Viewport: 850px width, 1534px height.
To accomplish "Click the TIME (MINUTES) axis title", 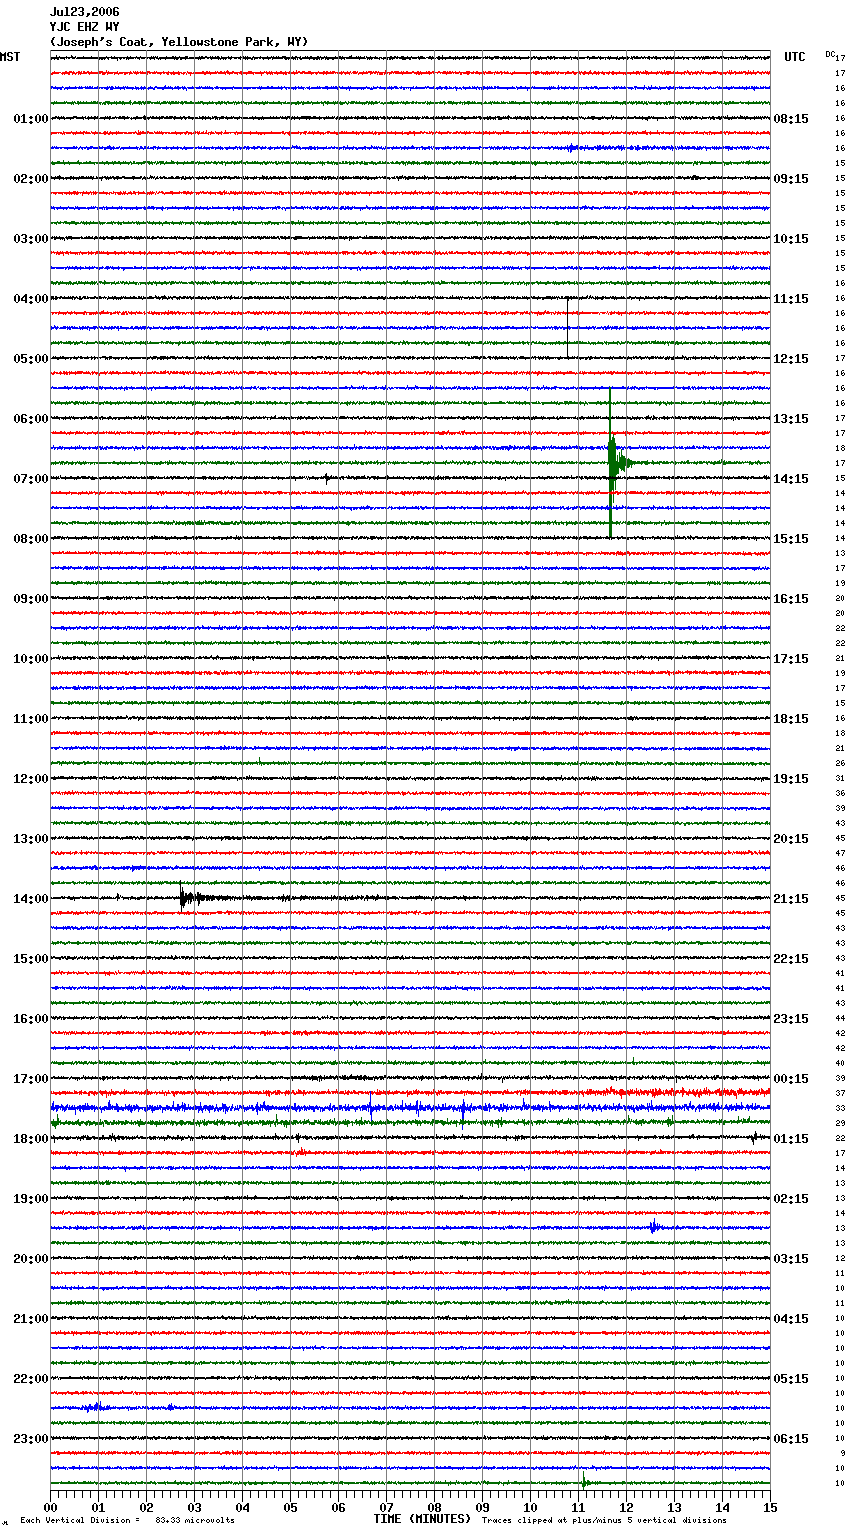I will (x=422, y=1519).
